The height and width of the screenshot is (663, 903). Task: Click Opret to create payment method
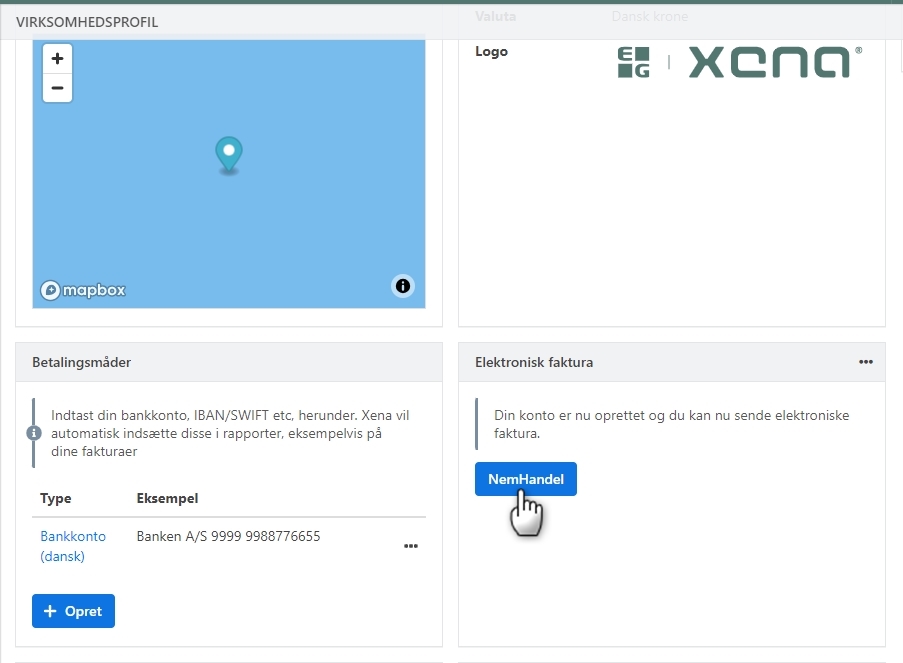point(73,611)
